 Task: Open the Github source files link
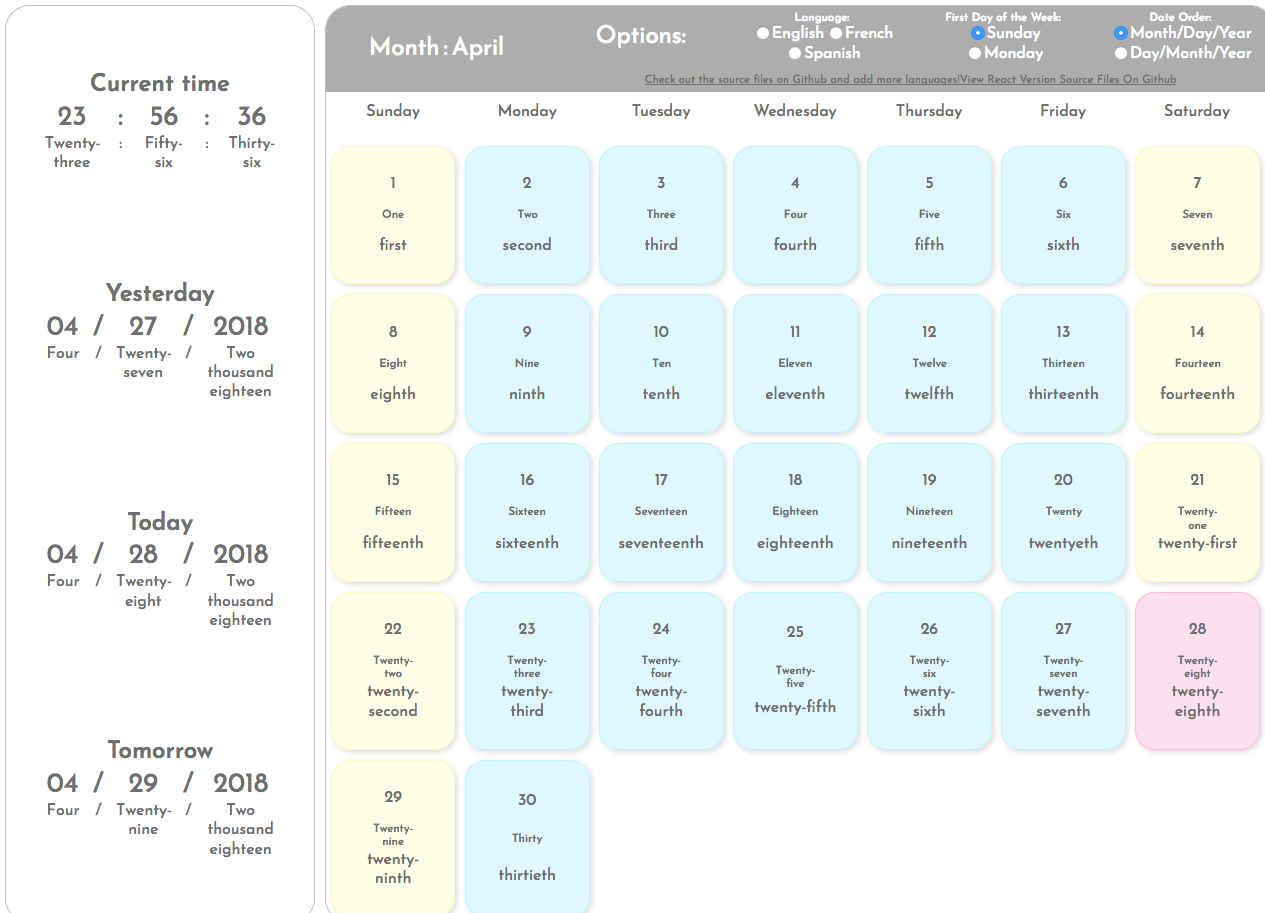(x=796, y=78)
